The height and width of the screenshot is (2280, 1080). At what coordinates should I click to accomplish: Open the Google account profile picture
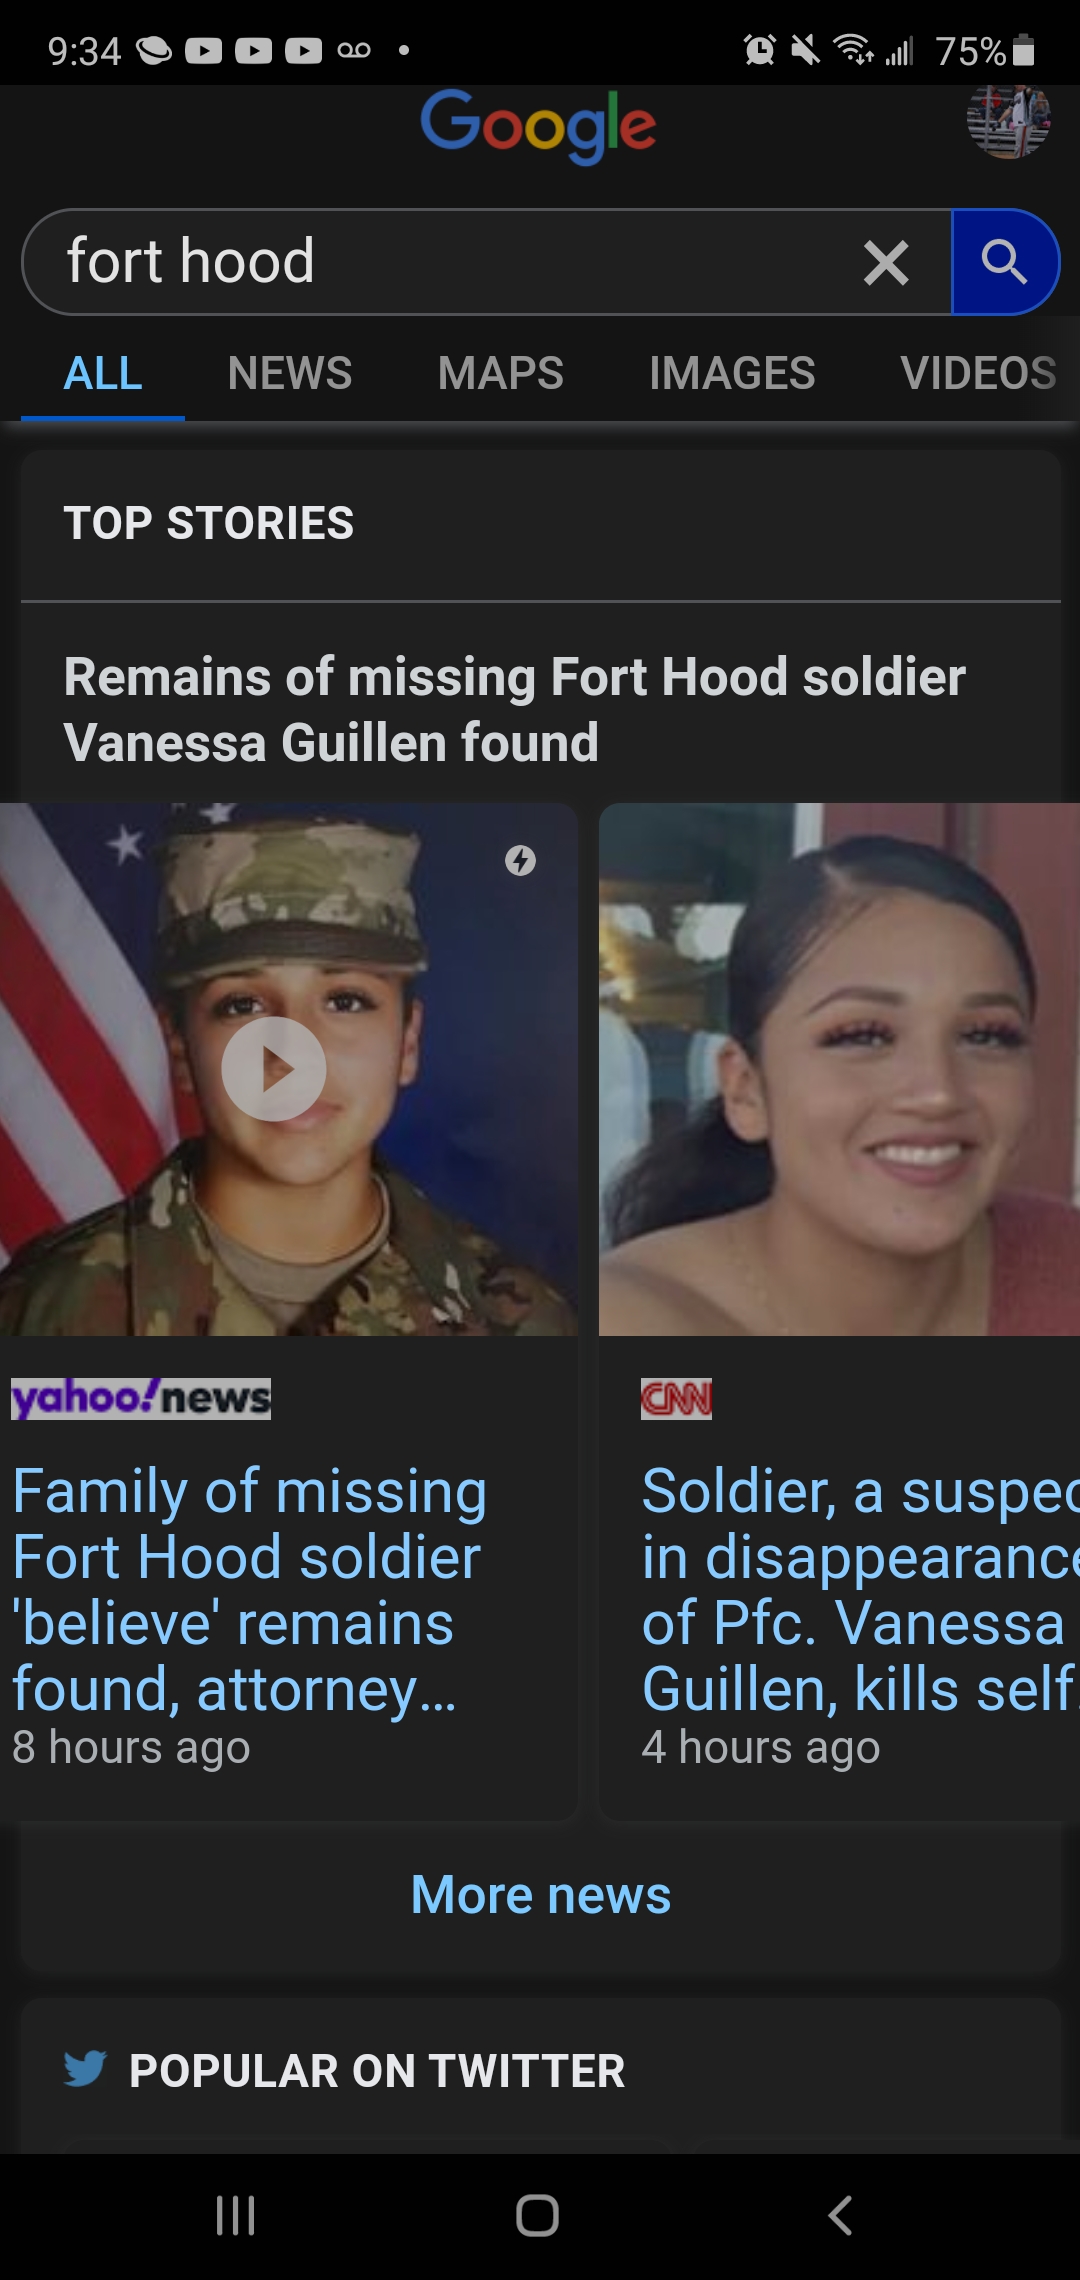click(1008, 120)
